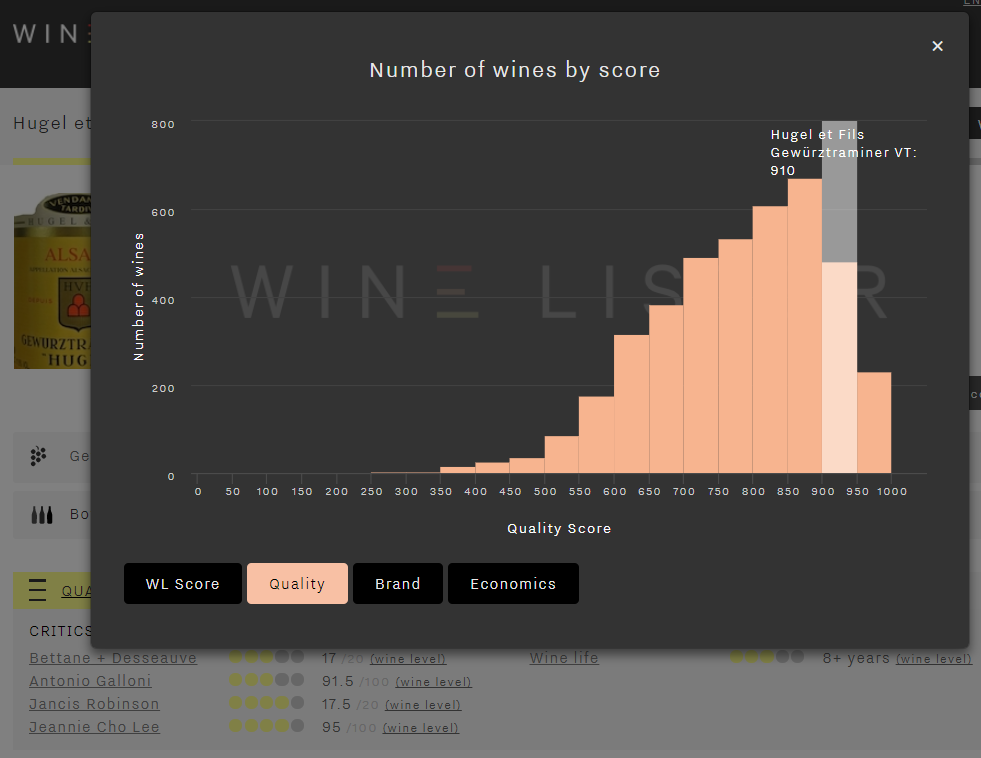Switch chart to WL Score
The image size is (981, 758).
coord(183,584)
